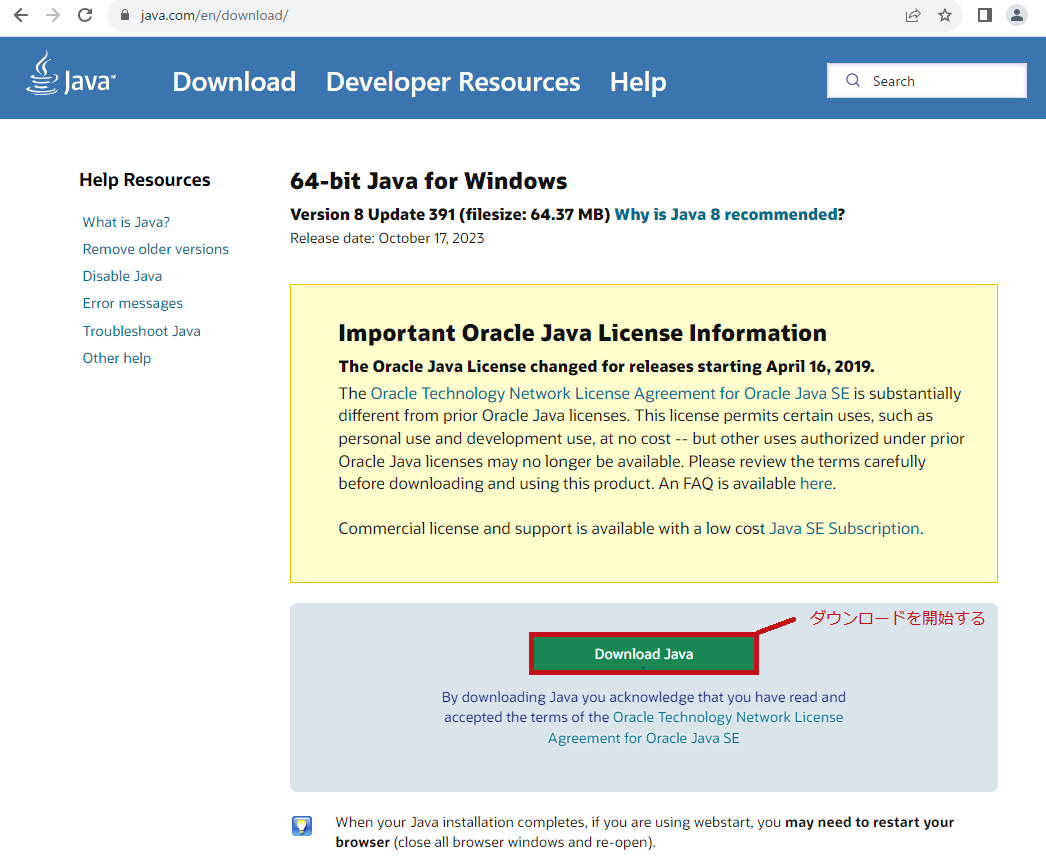Click the 'Release date: October 17, 2023' text
Image resolution: width=1046 pixels, height=861 pixels.
click(x=387, y=238)
